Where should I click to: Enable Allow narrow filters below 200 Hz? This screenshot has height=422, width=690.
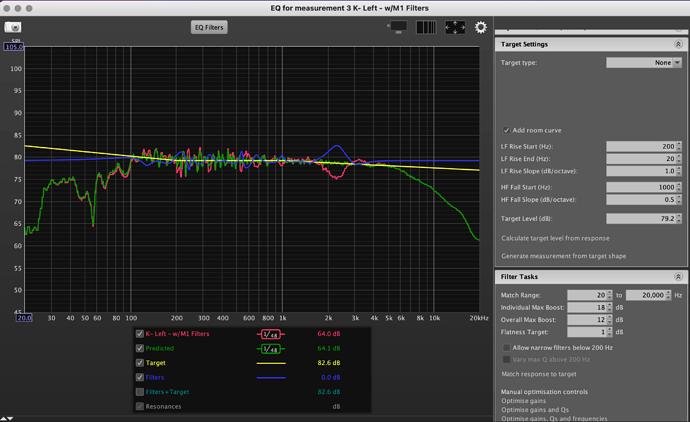506,348
